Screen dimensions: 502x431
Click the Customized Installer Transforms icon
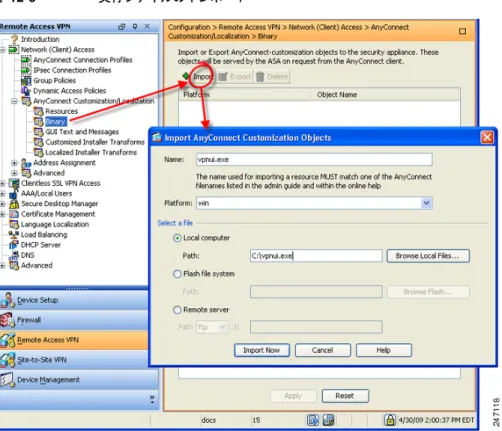[38, 142]
